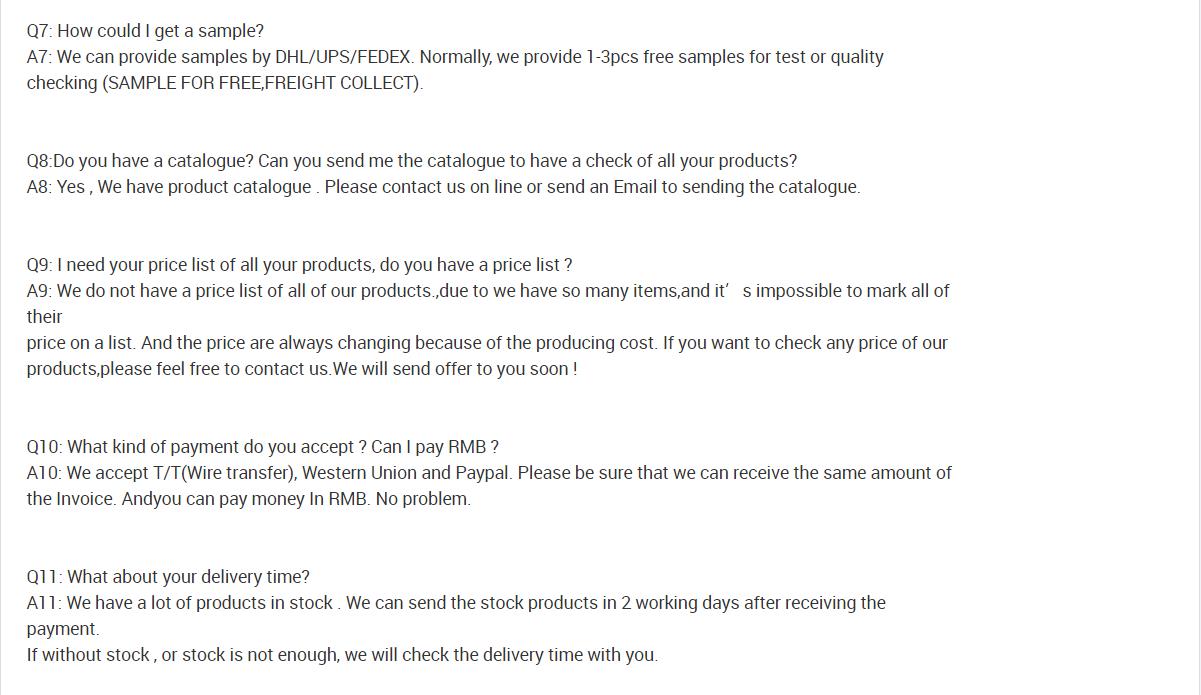Click the sentence "We will send offer to you soon"
This screenshot has width=1201, height=695.
click(x=454, y=369)
